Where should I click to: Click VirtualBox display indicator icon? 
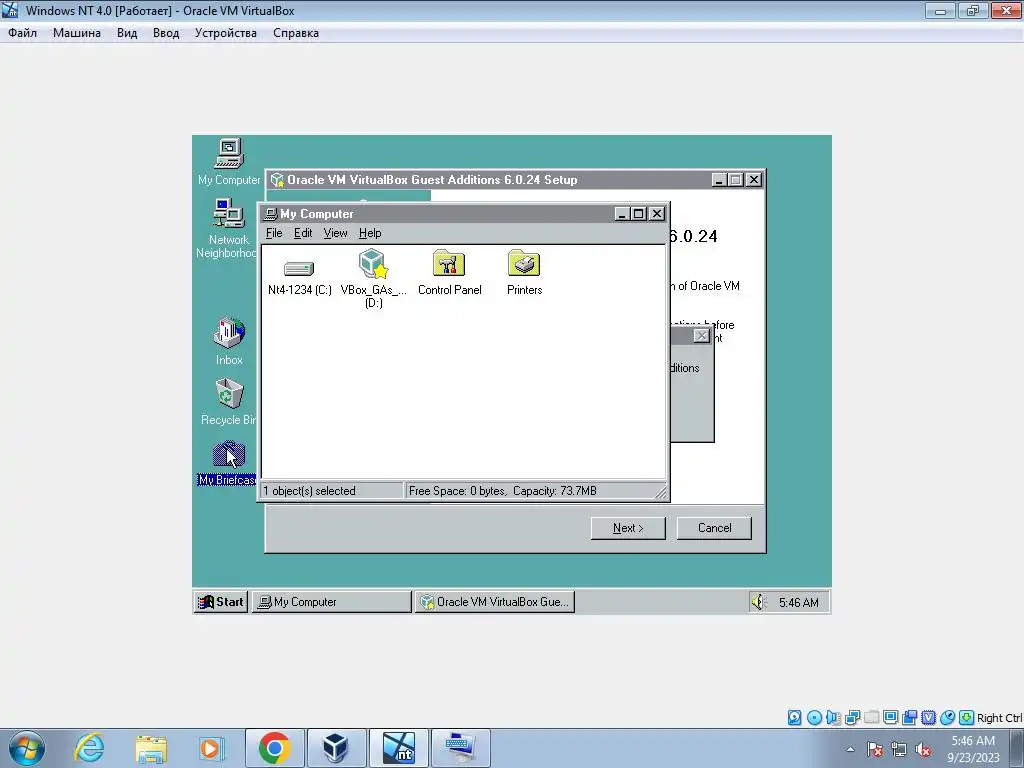[x=890, y=718]
